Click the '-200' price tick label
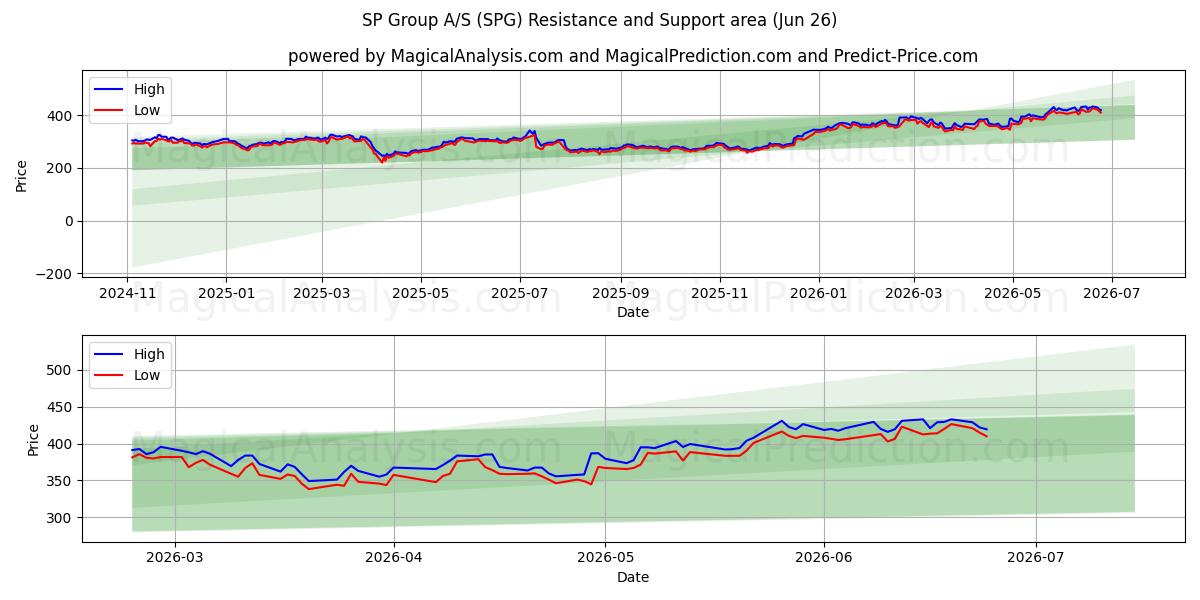1200x600 pixels. point(56,274)
